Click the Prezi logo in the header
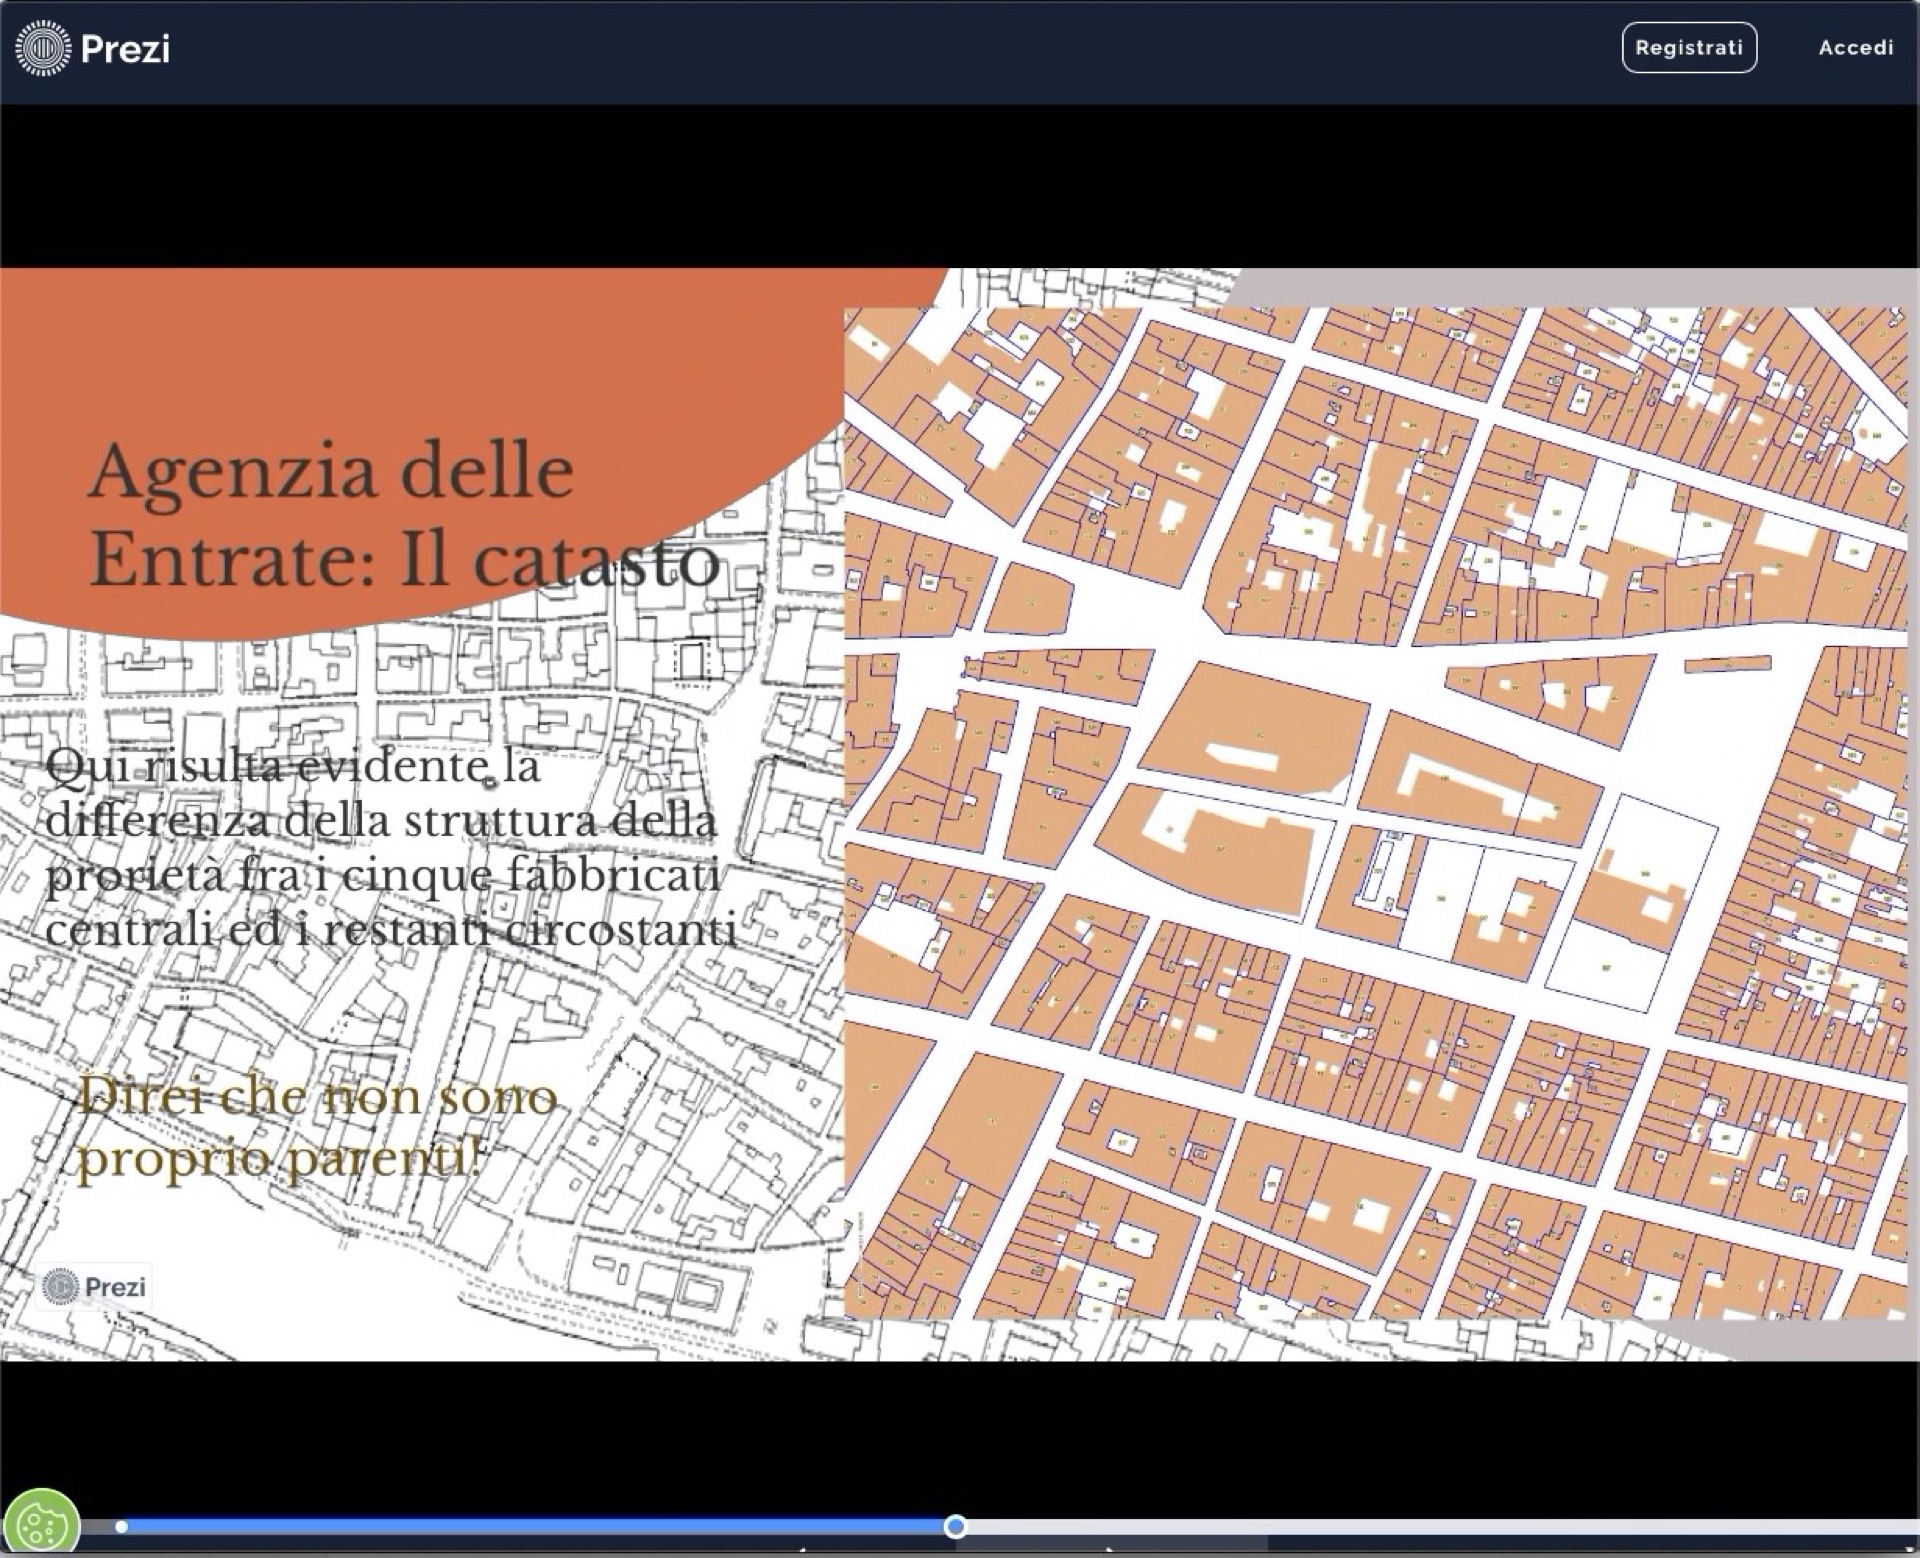Image resolution: width=1920 pixels, height=1558 pixels. click(93, 48)
